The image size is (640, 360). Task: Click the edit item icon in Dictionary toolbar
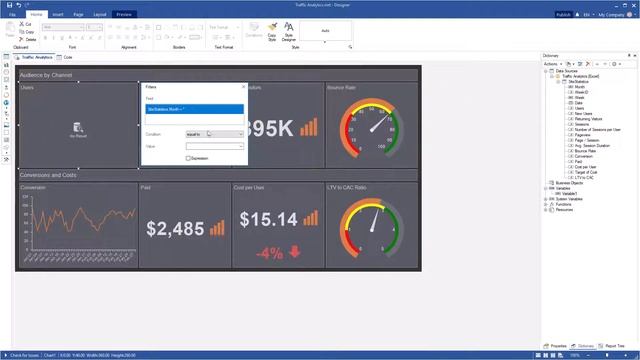pos(580,64)
